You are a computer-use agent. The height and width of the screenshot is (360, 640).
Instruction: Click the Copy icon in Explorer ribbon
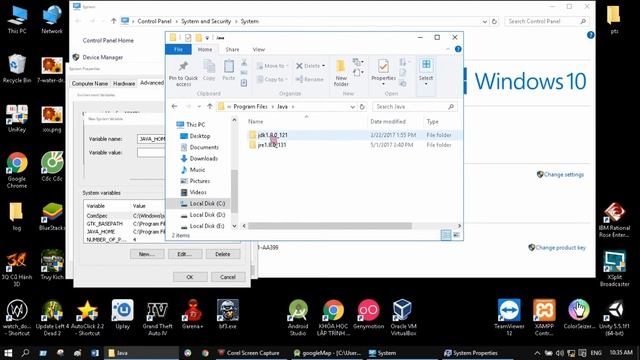(209, 70)
